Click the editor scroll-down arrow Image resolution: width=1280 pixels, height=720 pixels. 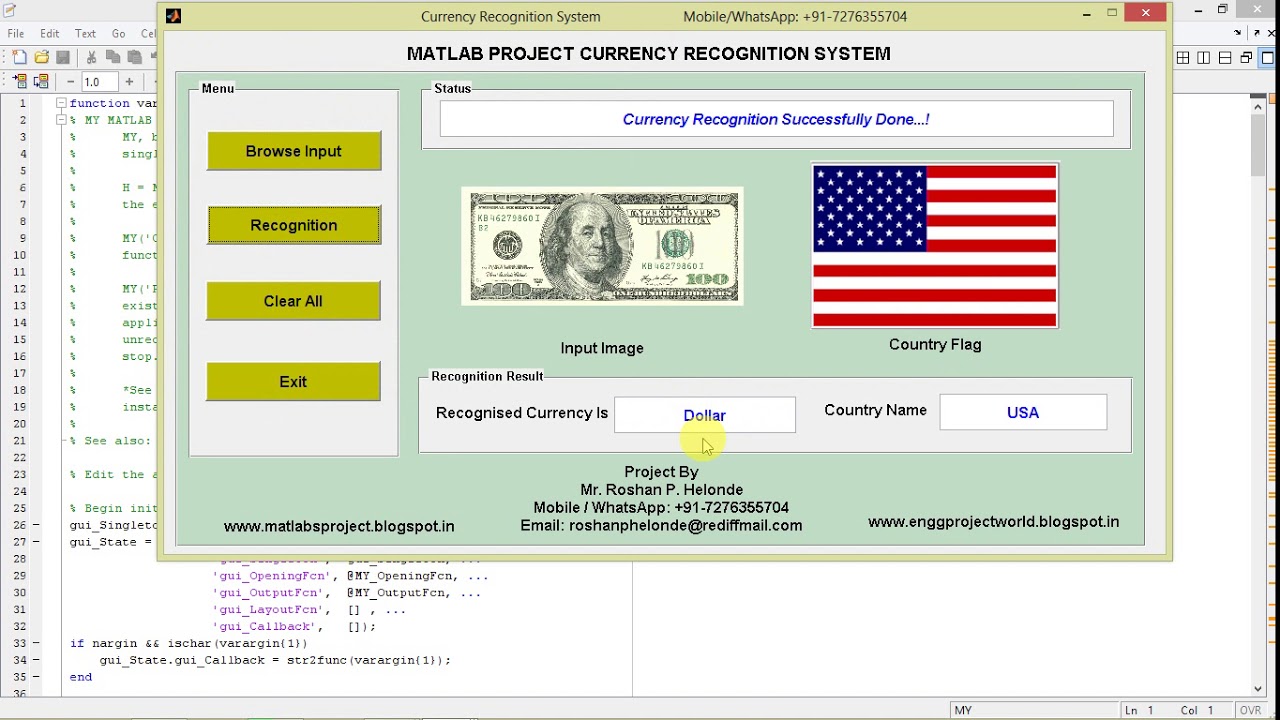tap(1258, 688)
